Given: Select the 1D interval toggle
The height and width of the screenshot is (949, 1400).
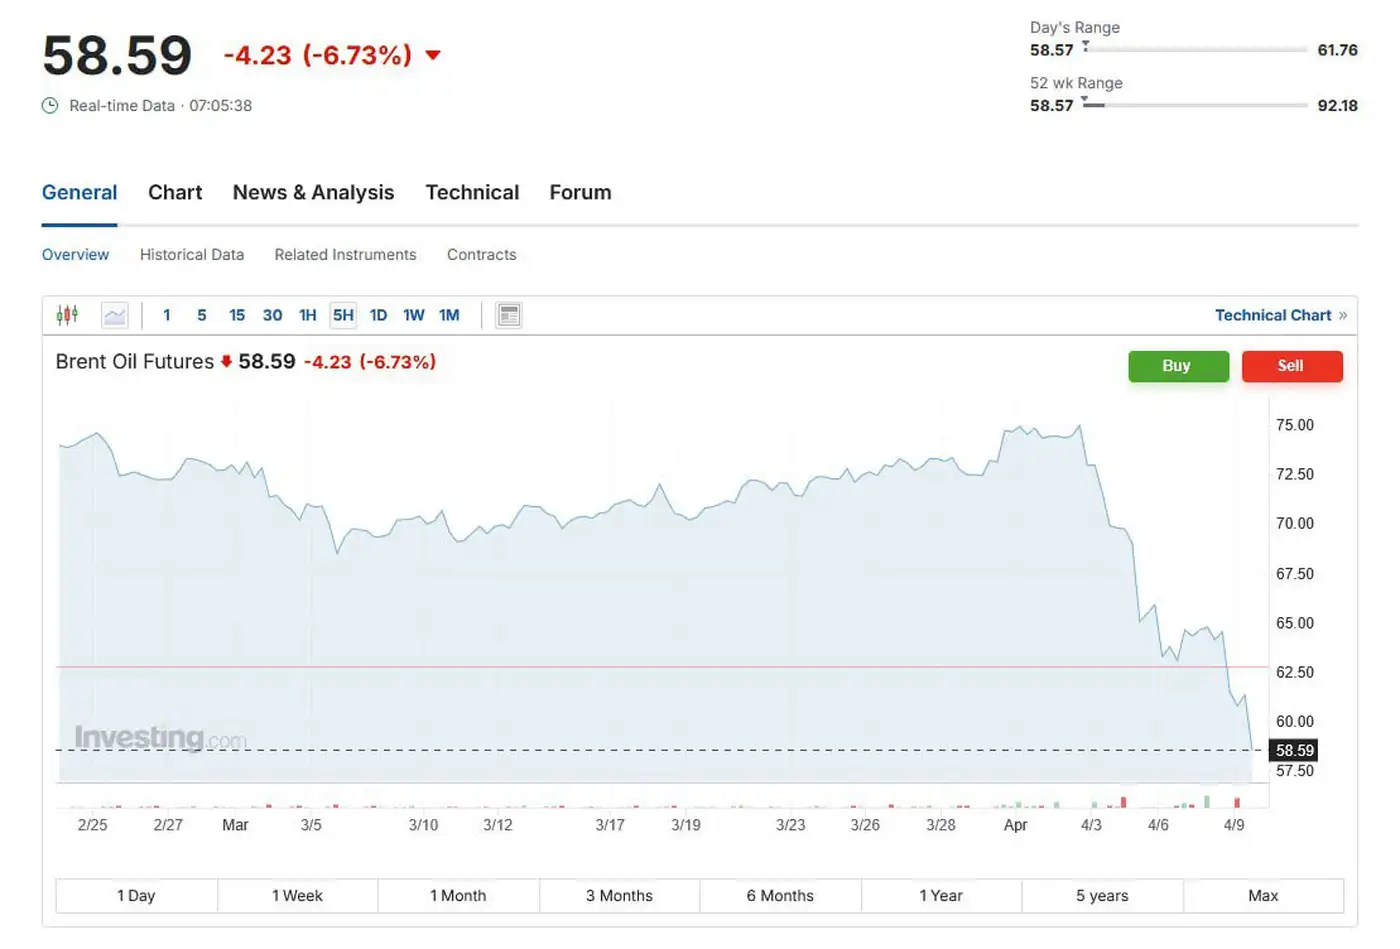Looking at the screenshot, I should (x=378, y=316).
